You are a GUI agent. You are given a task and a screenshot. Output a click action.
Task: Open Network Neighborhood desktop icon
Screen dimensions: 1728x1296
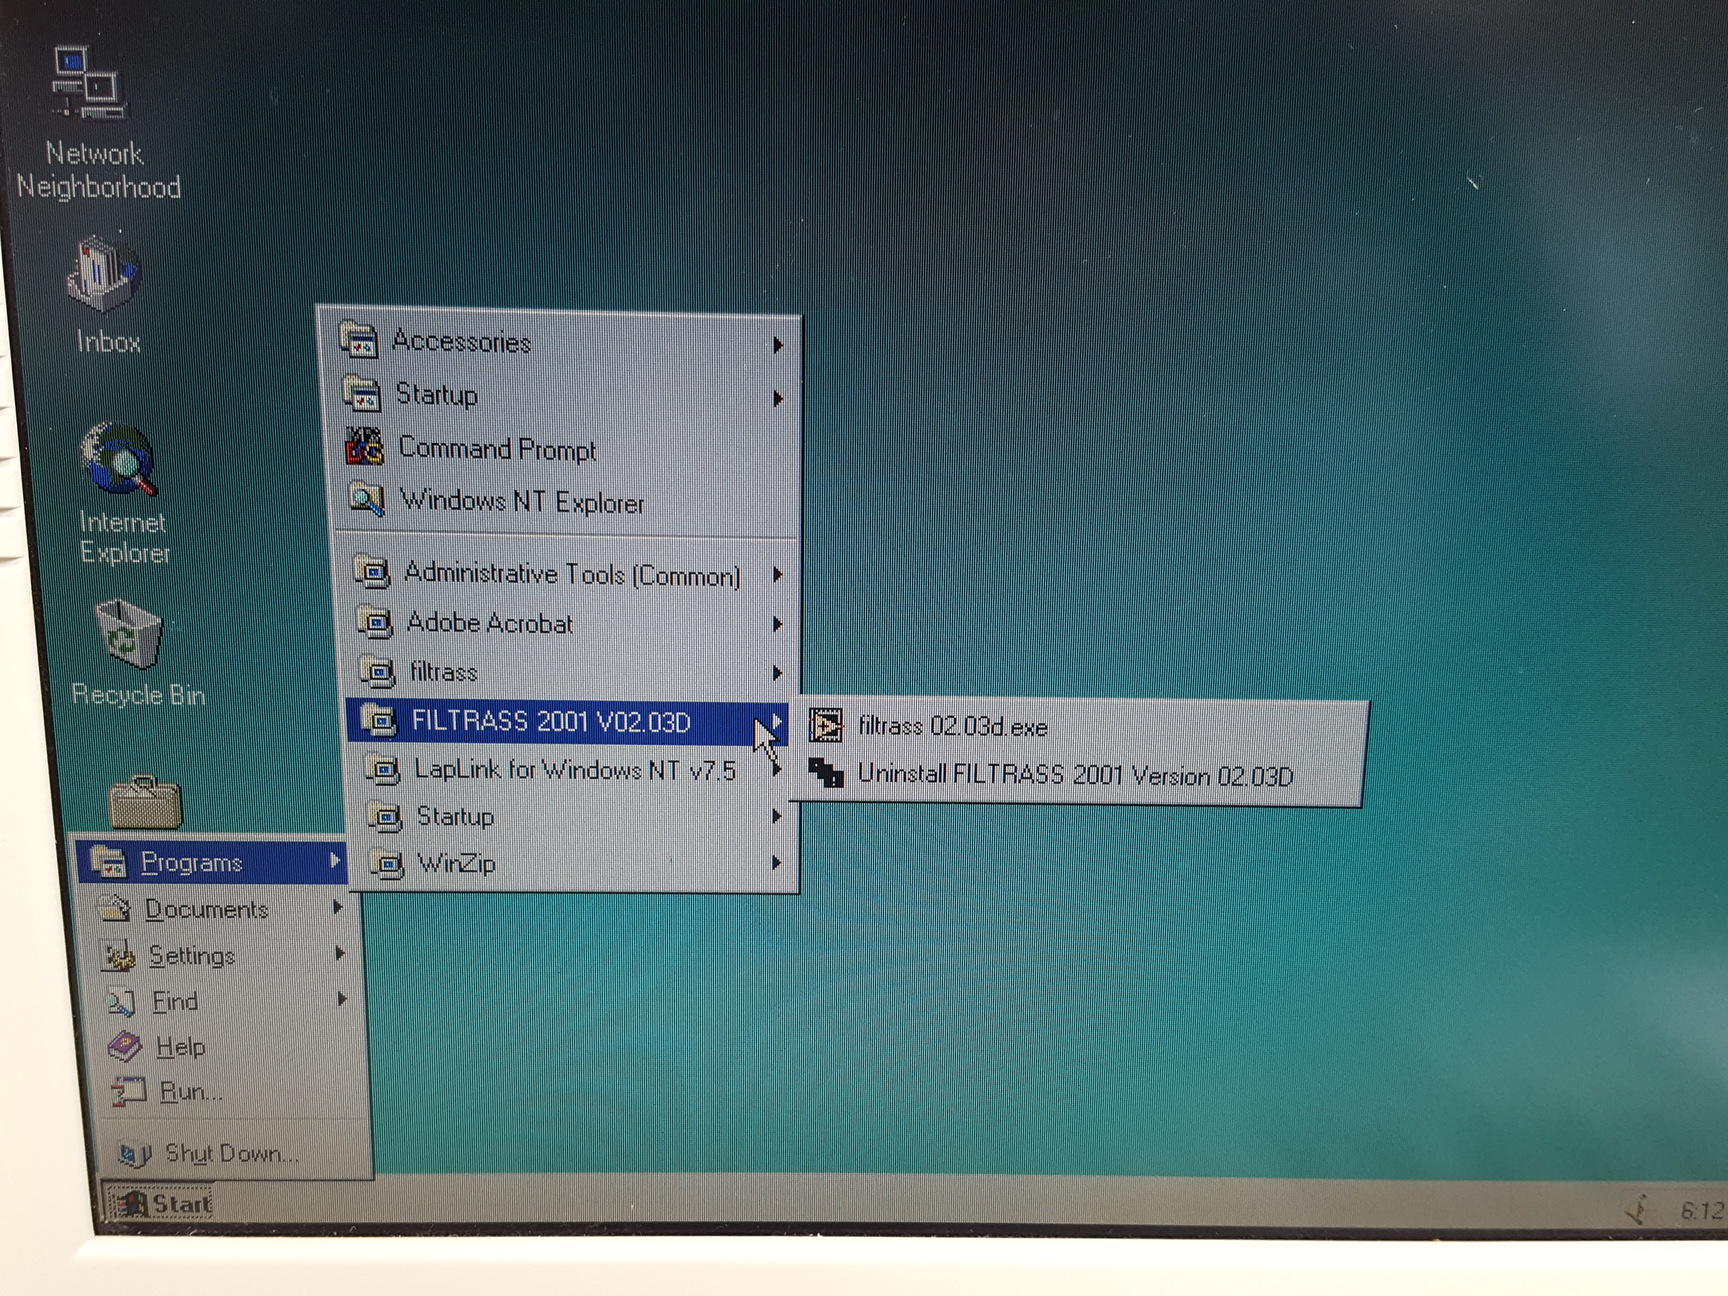tap(90, 84)
